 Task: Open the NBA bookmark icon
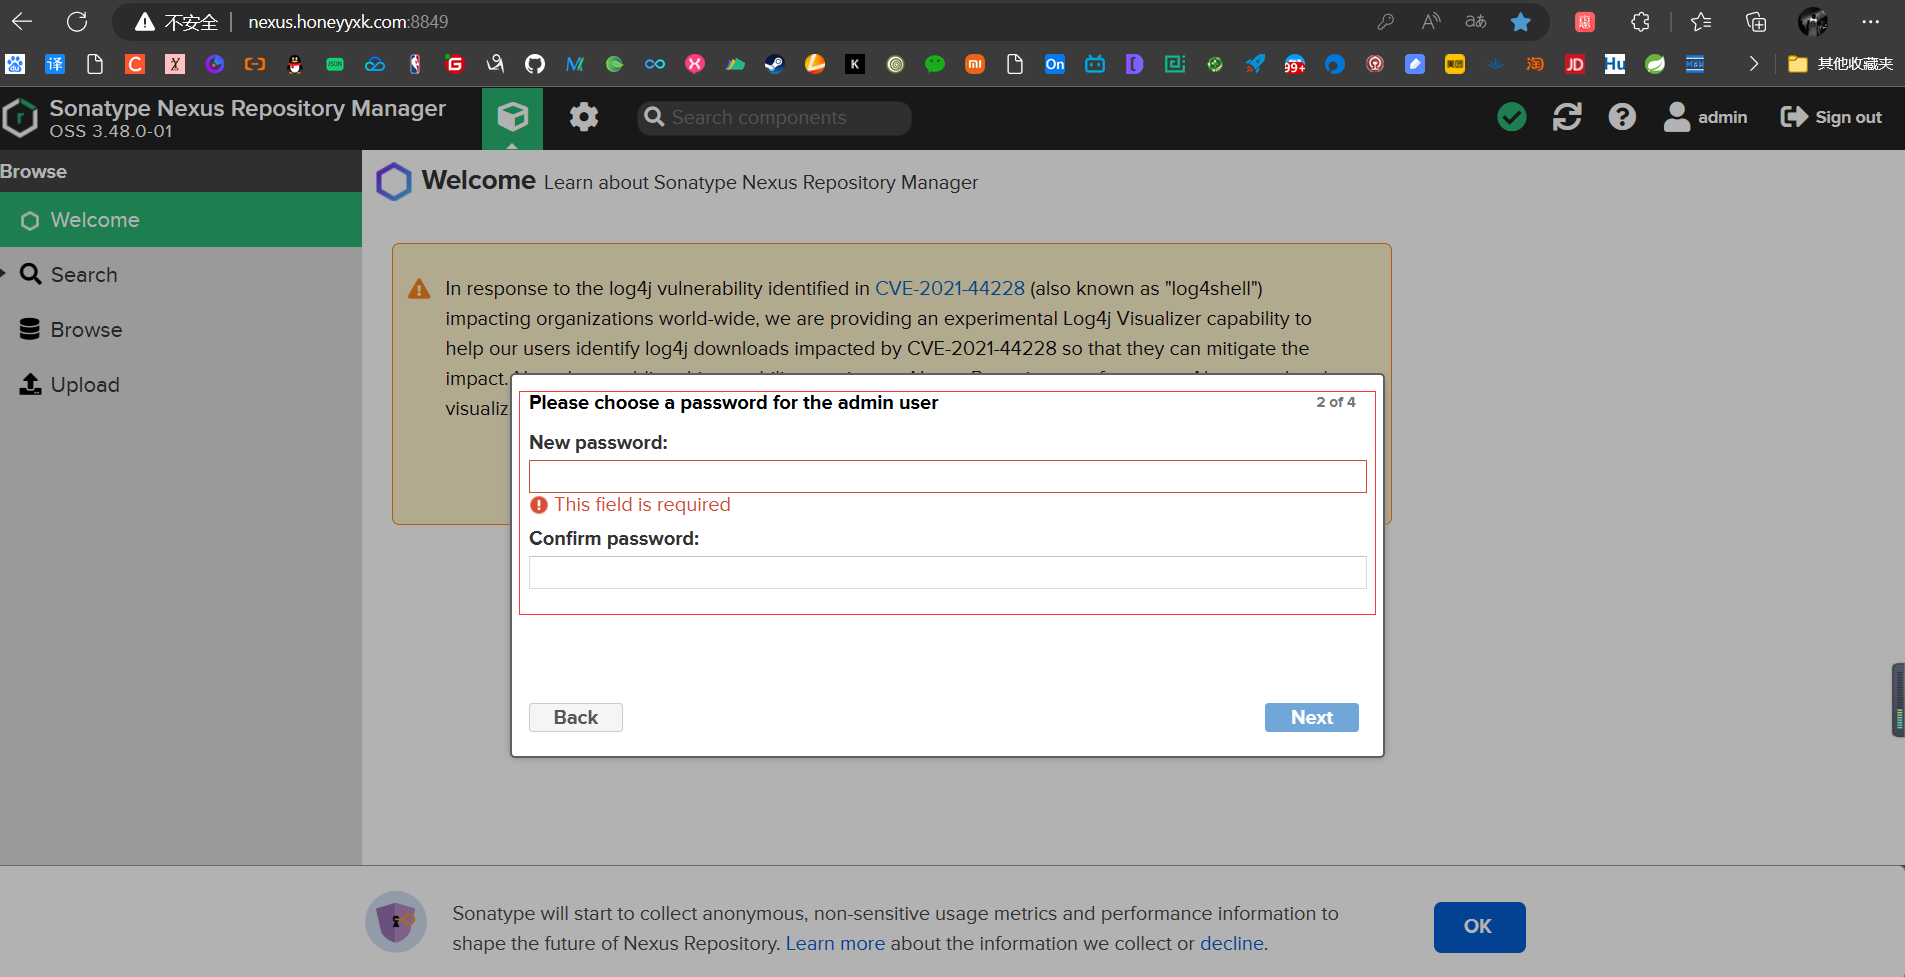(x=415, y=64)
